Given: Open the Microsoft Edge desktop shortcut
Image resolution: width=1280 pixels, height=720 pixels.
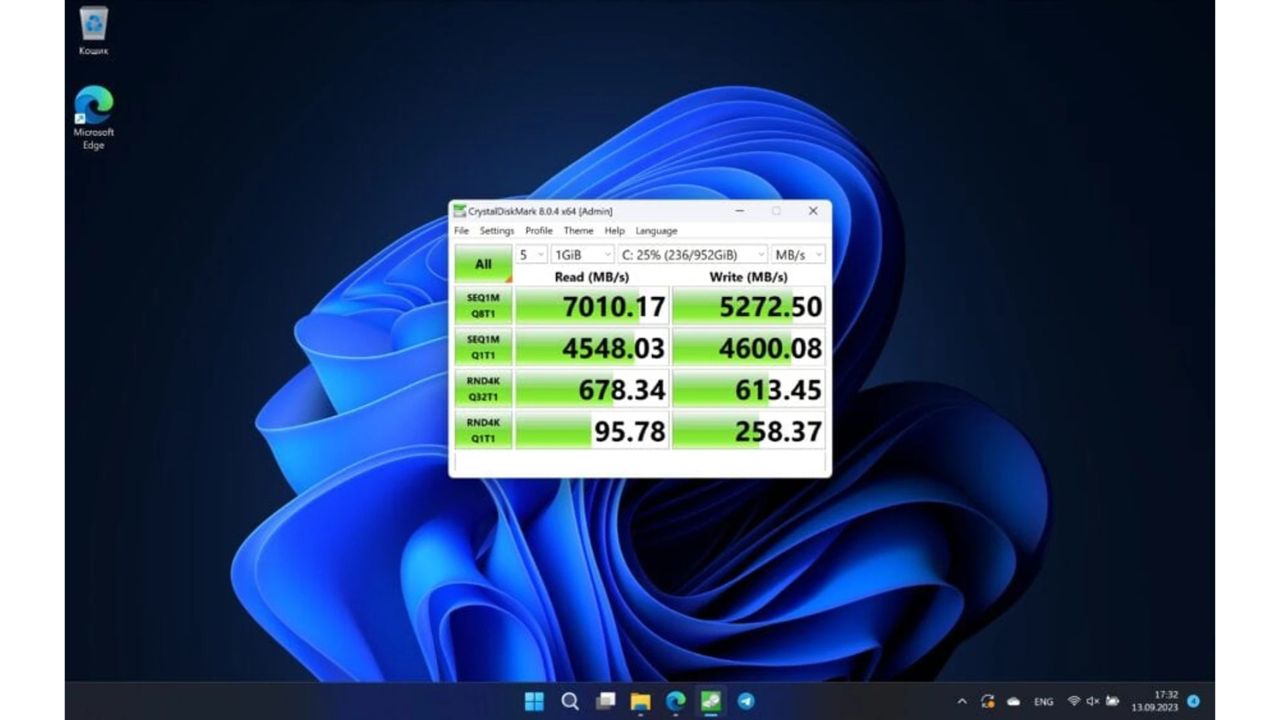Looking at the screenshot, I should click(94, 107).
